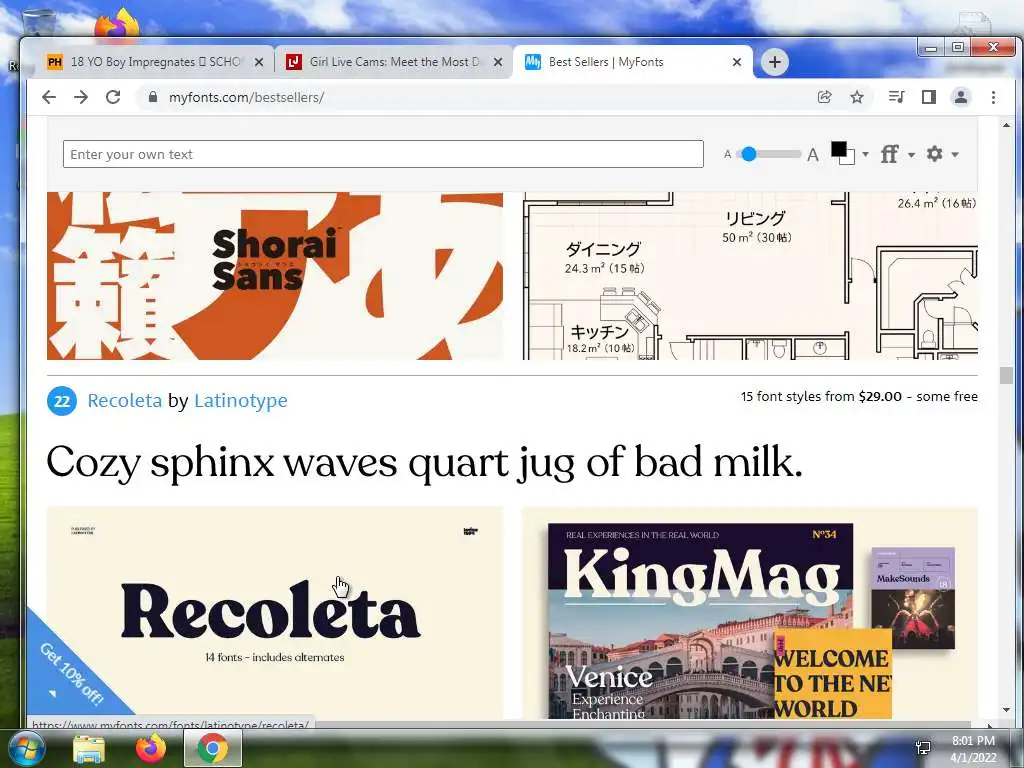This screenshot has width=1024, height=768.
Task: Go forward in browser history
Action: pyautogui.click(x=81, y=97)
